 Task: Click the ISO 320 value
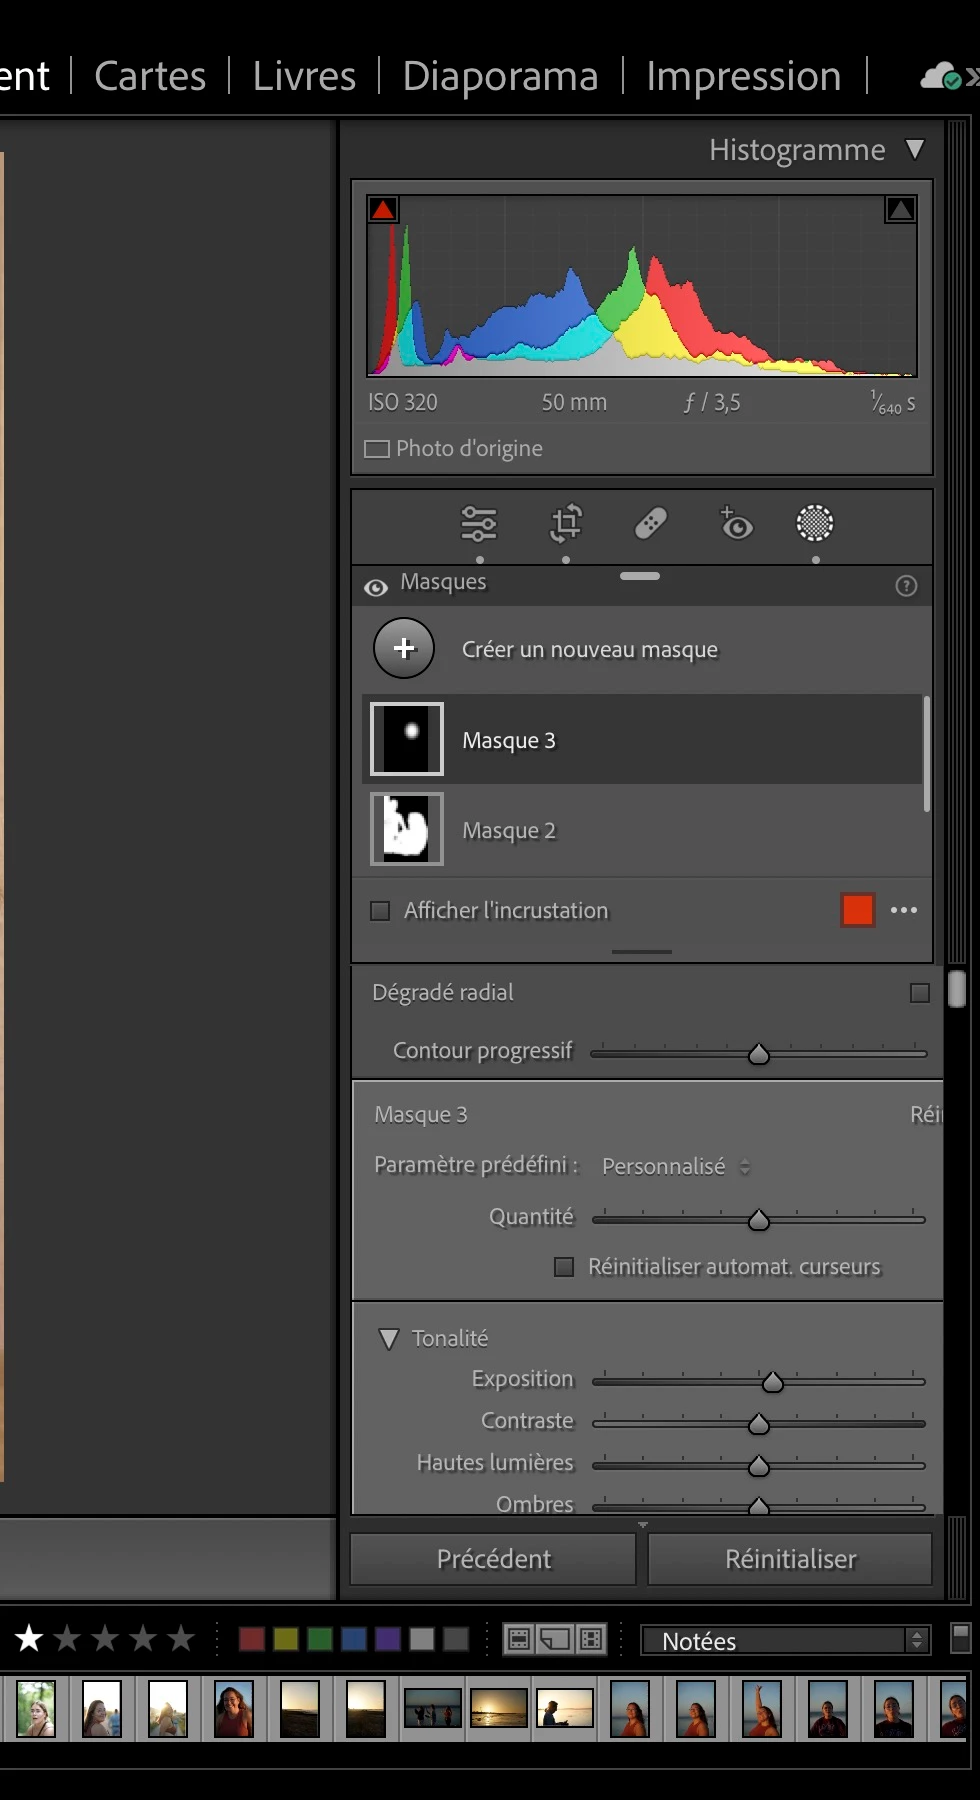tap(403, 402)
